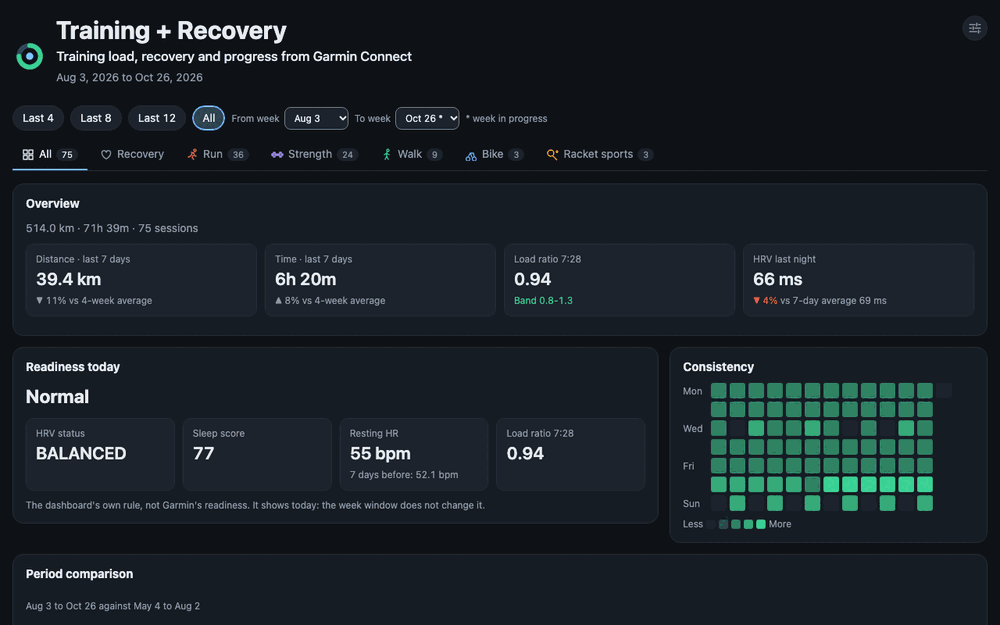
Task: Switch to the Racket sports tab
Action: click(599, 154)
